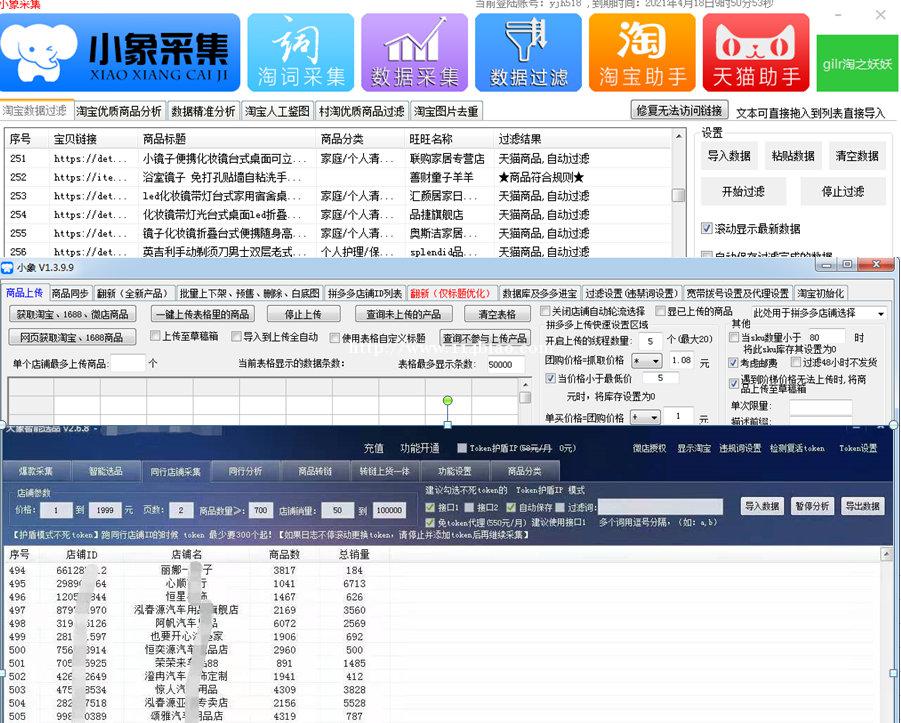901x723 pixels.
Task: Enable 滚动显示最新数据 checkbox
Action: (x=707, y=229)
